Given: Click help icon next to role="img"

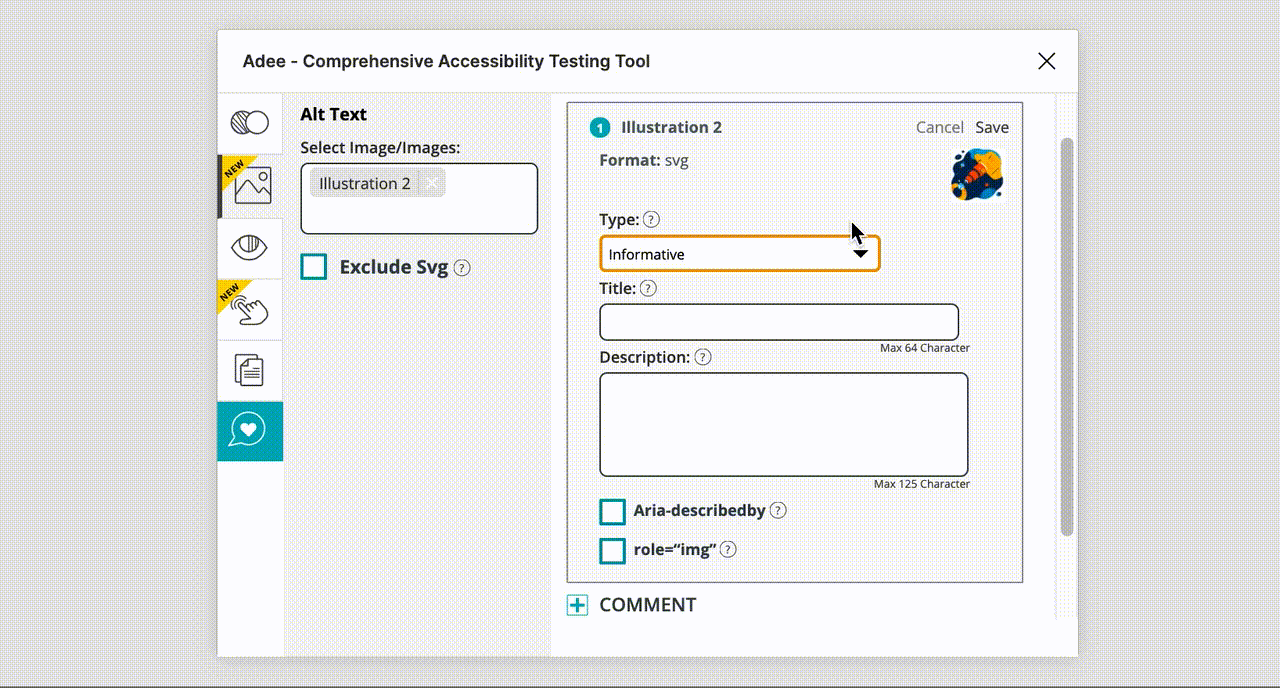Looking at the screenshot, I should point(728,549).
